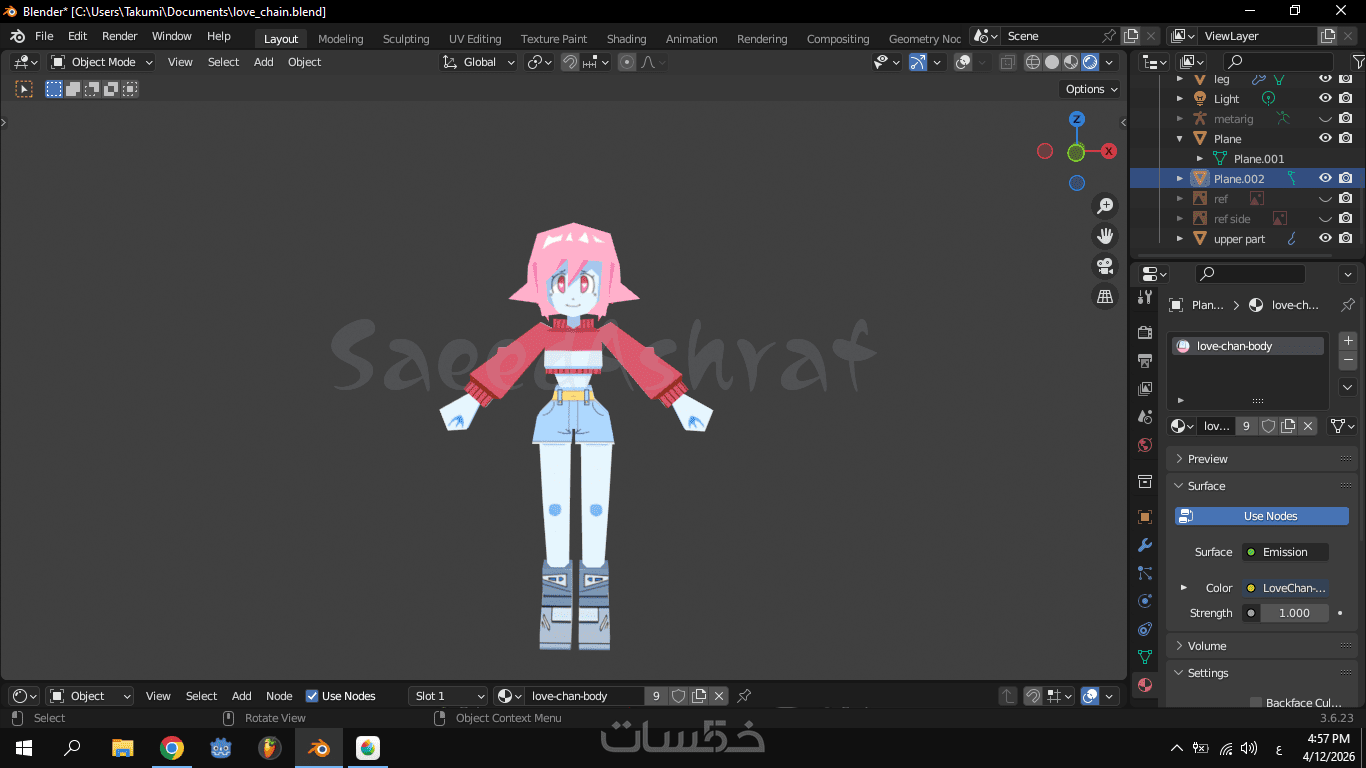Open the Modifiers wrench properties tab
The height and width of the screenshot is (768, 1366).
[x=1145, y=545]
